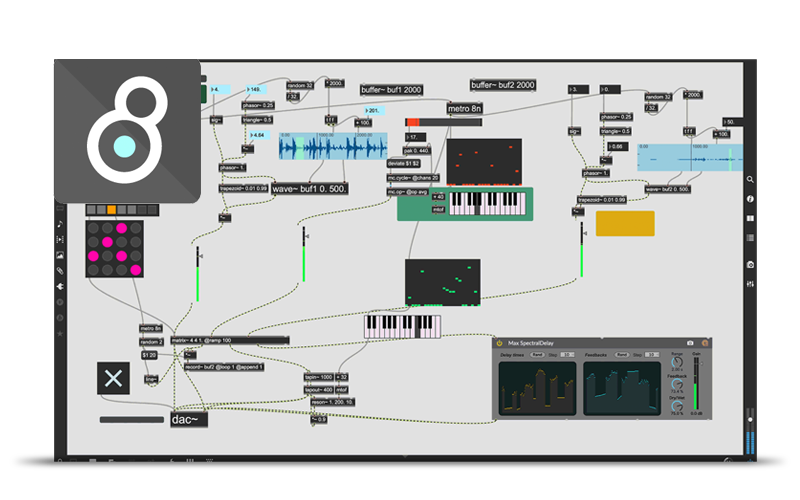Select the matrix~ 4 4 1. @ramp 100 object
Viewport: 800px width, 500px height.
(x=230, y=340)
